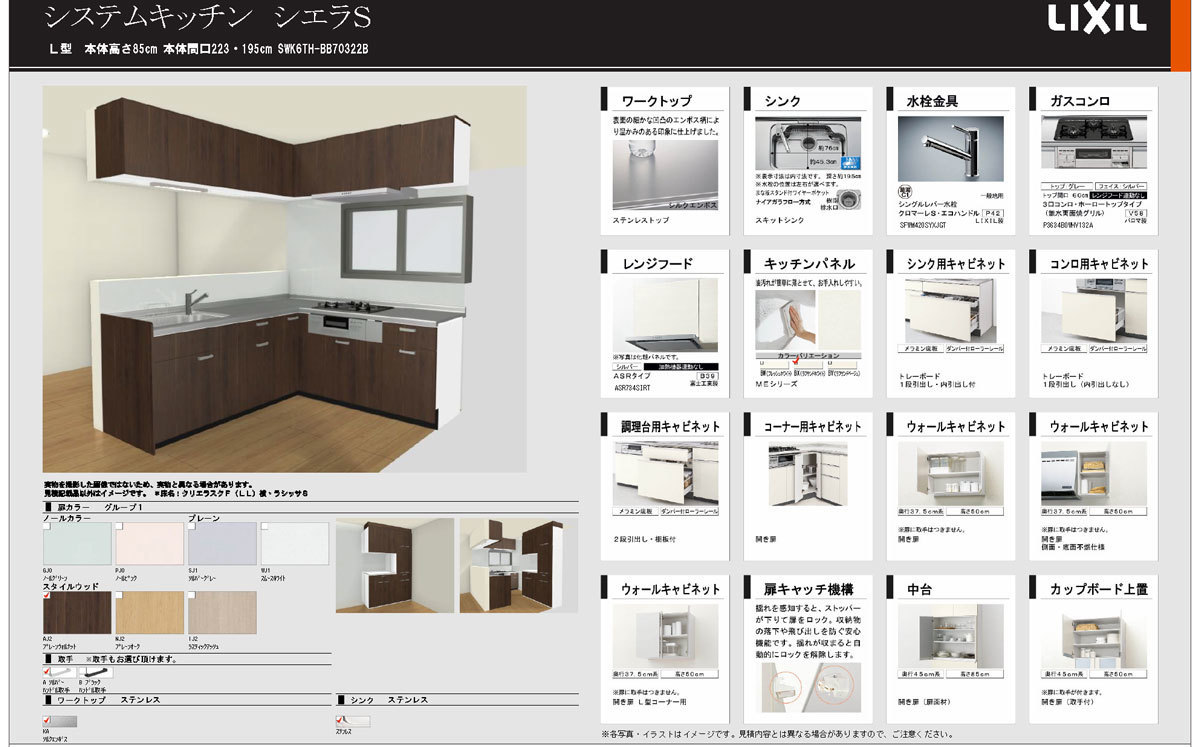The width and height of the screenshot is (1200, 747).
Task: Click the ワークトップ stainless surface photo
Action: (x=665, y=173)
